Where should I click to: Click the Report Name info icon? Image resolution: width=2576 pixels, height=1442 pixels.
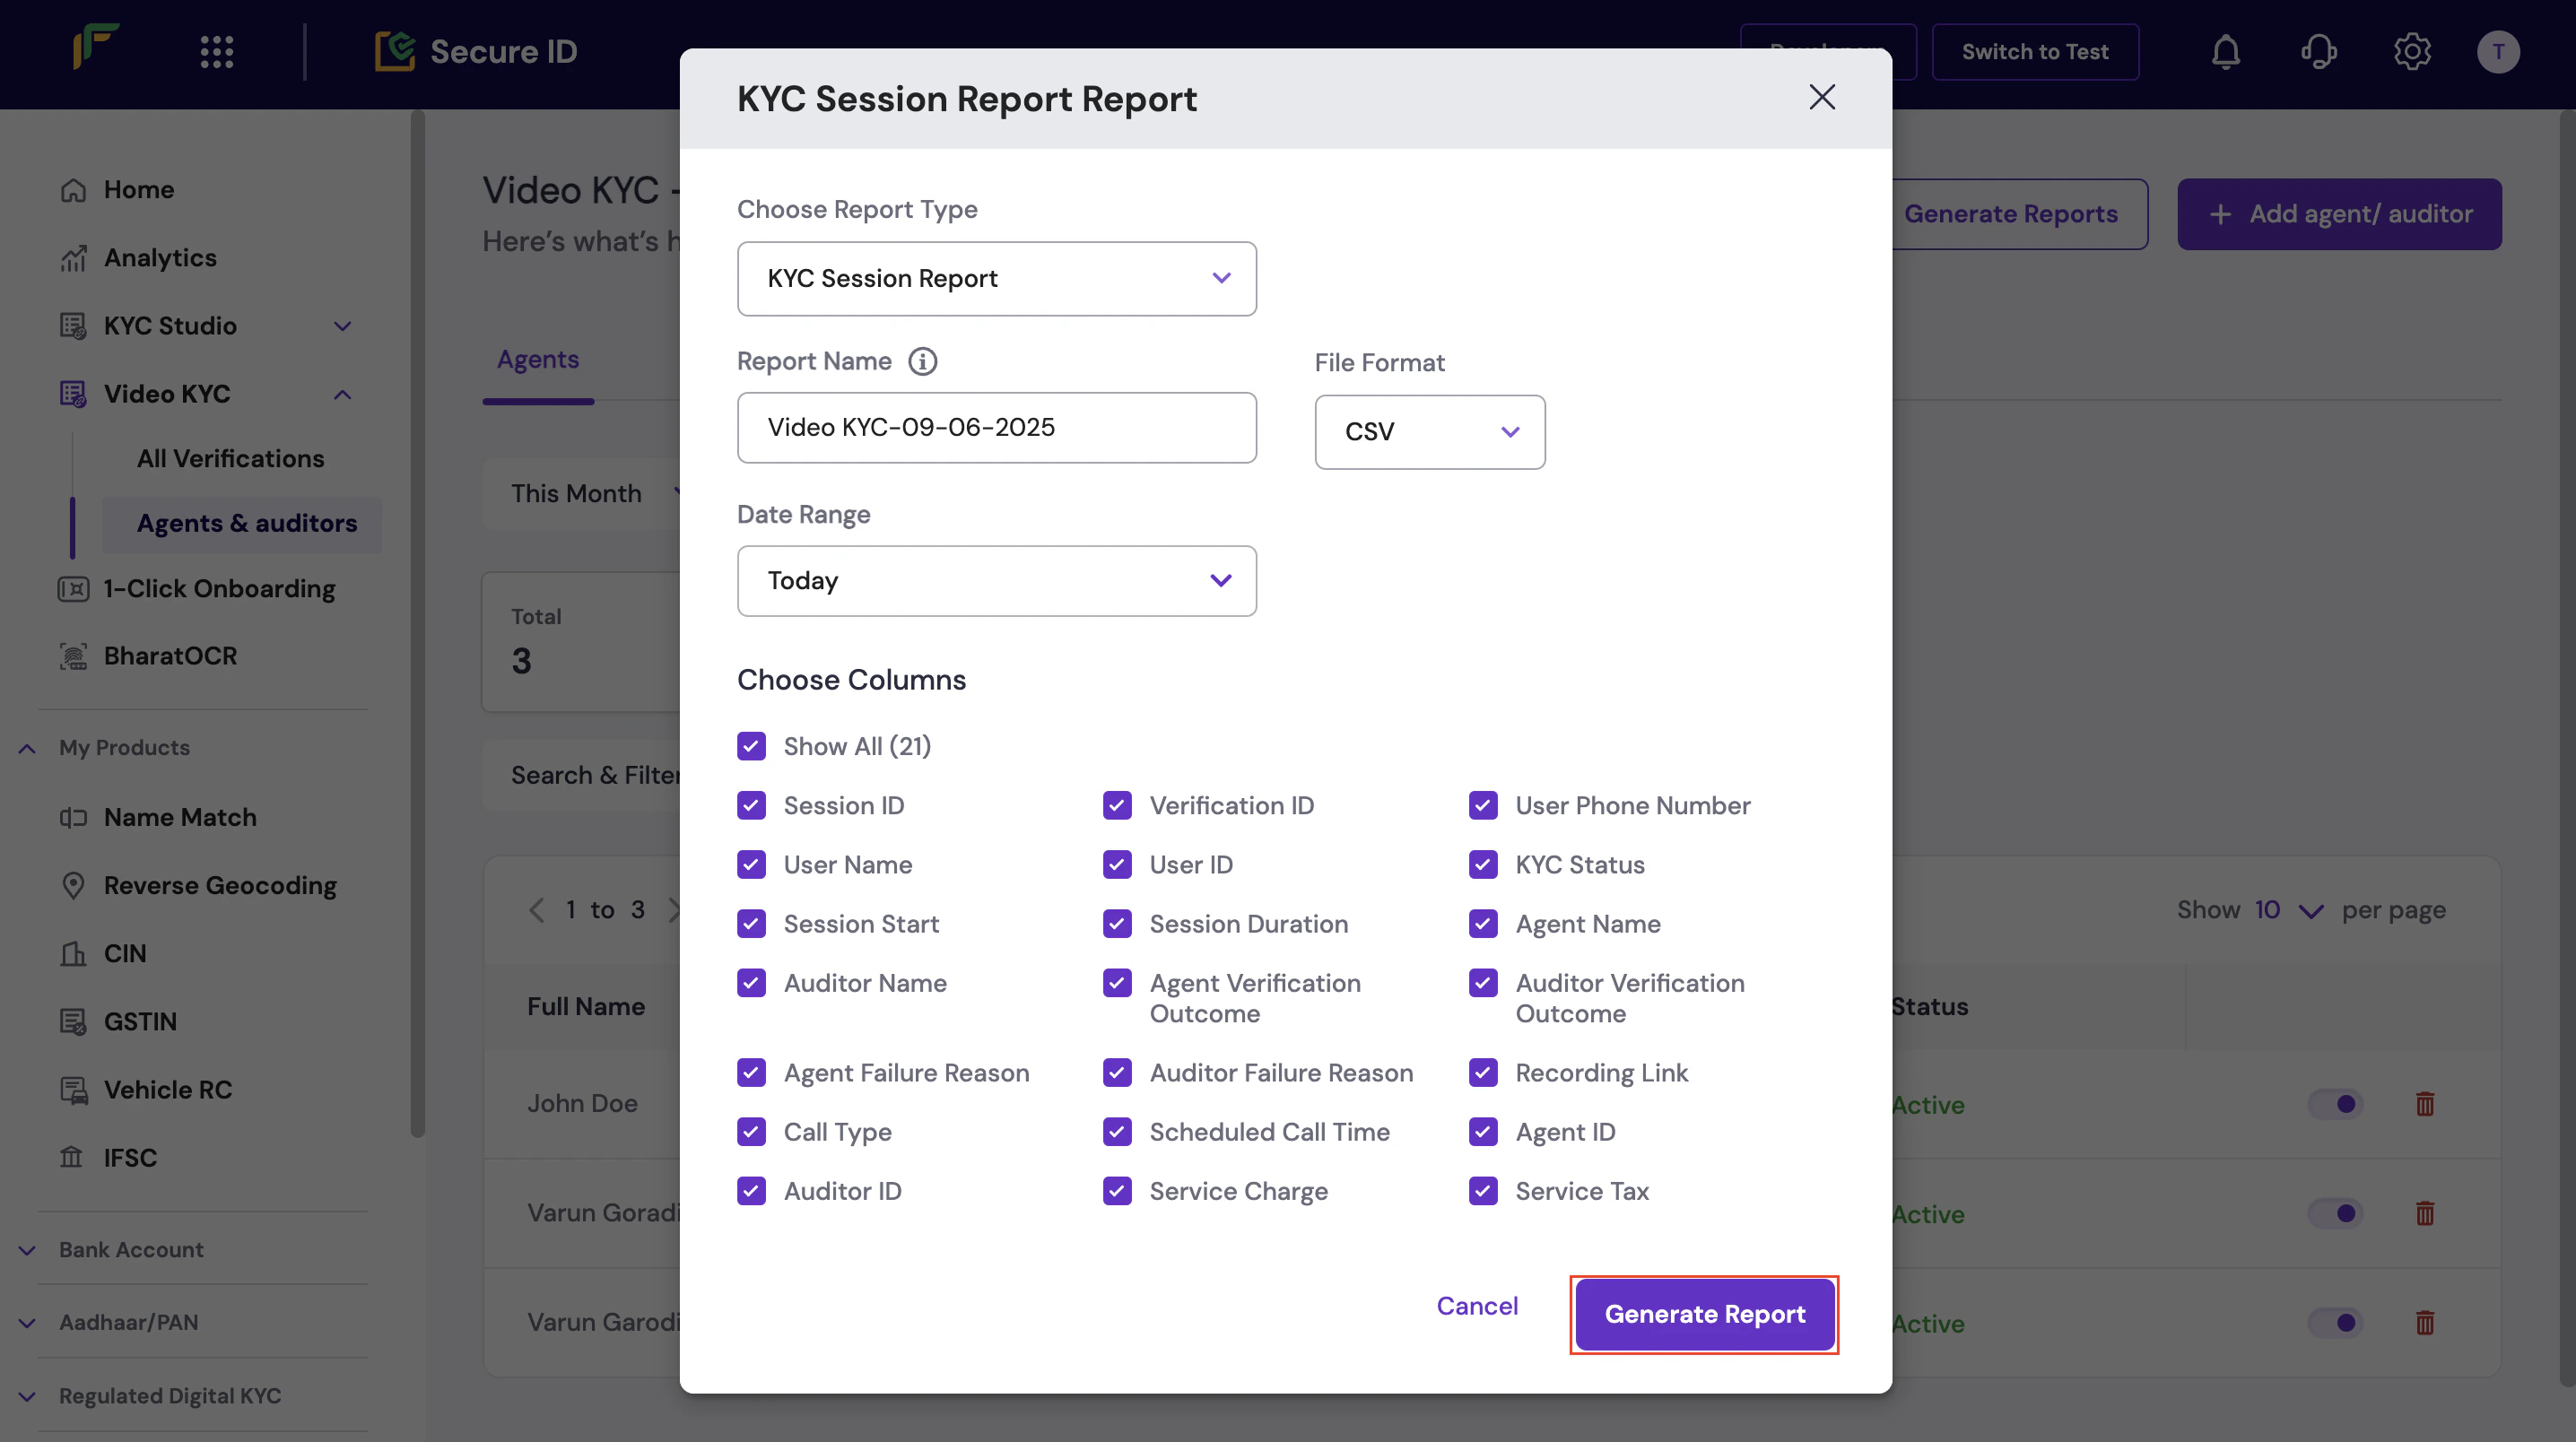[x=922, y=361]
